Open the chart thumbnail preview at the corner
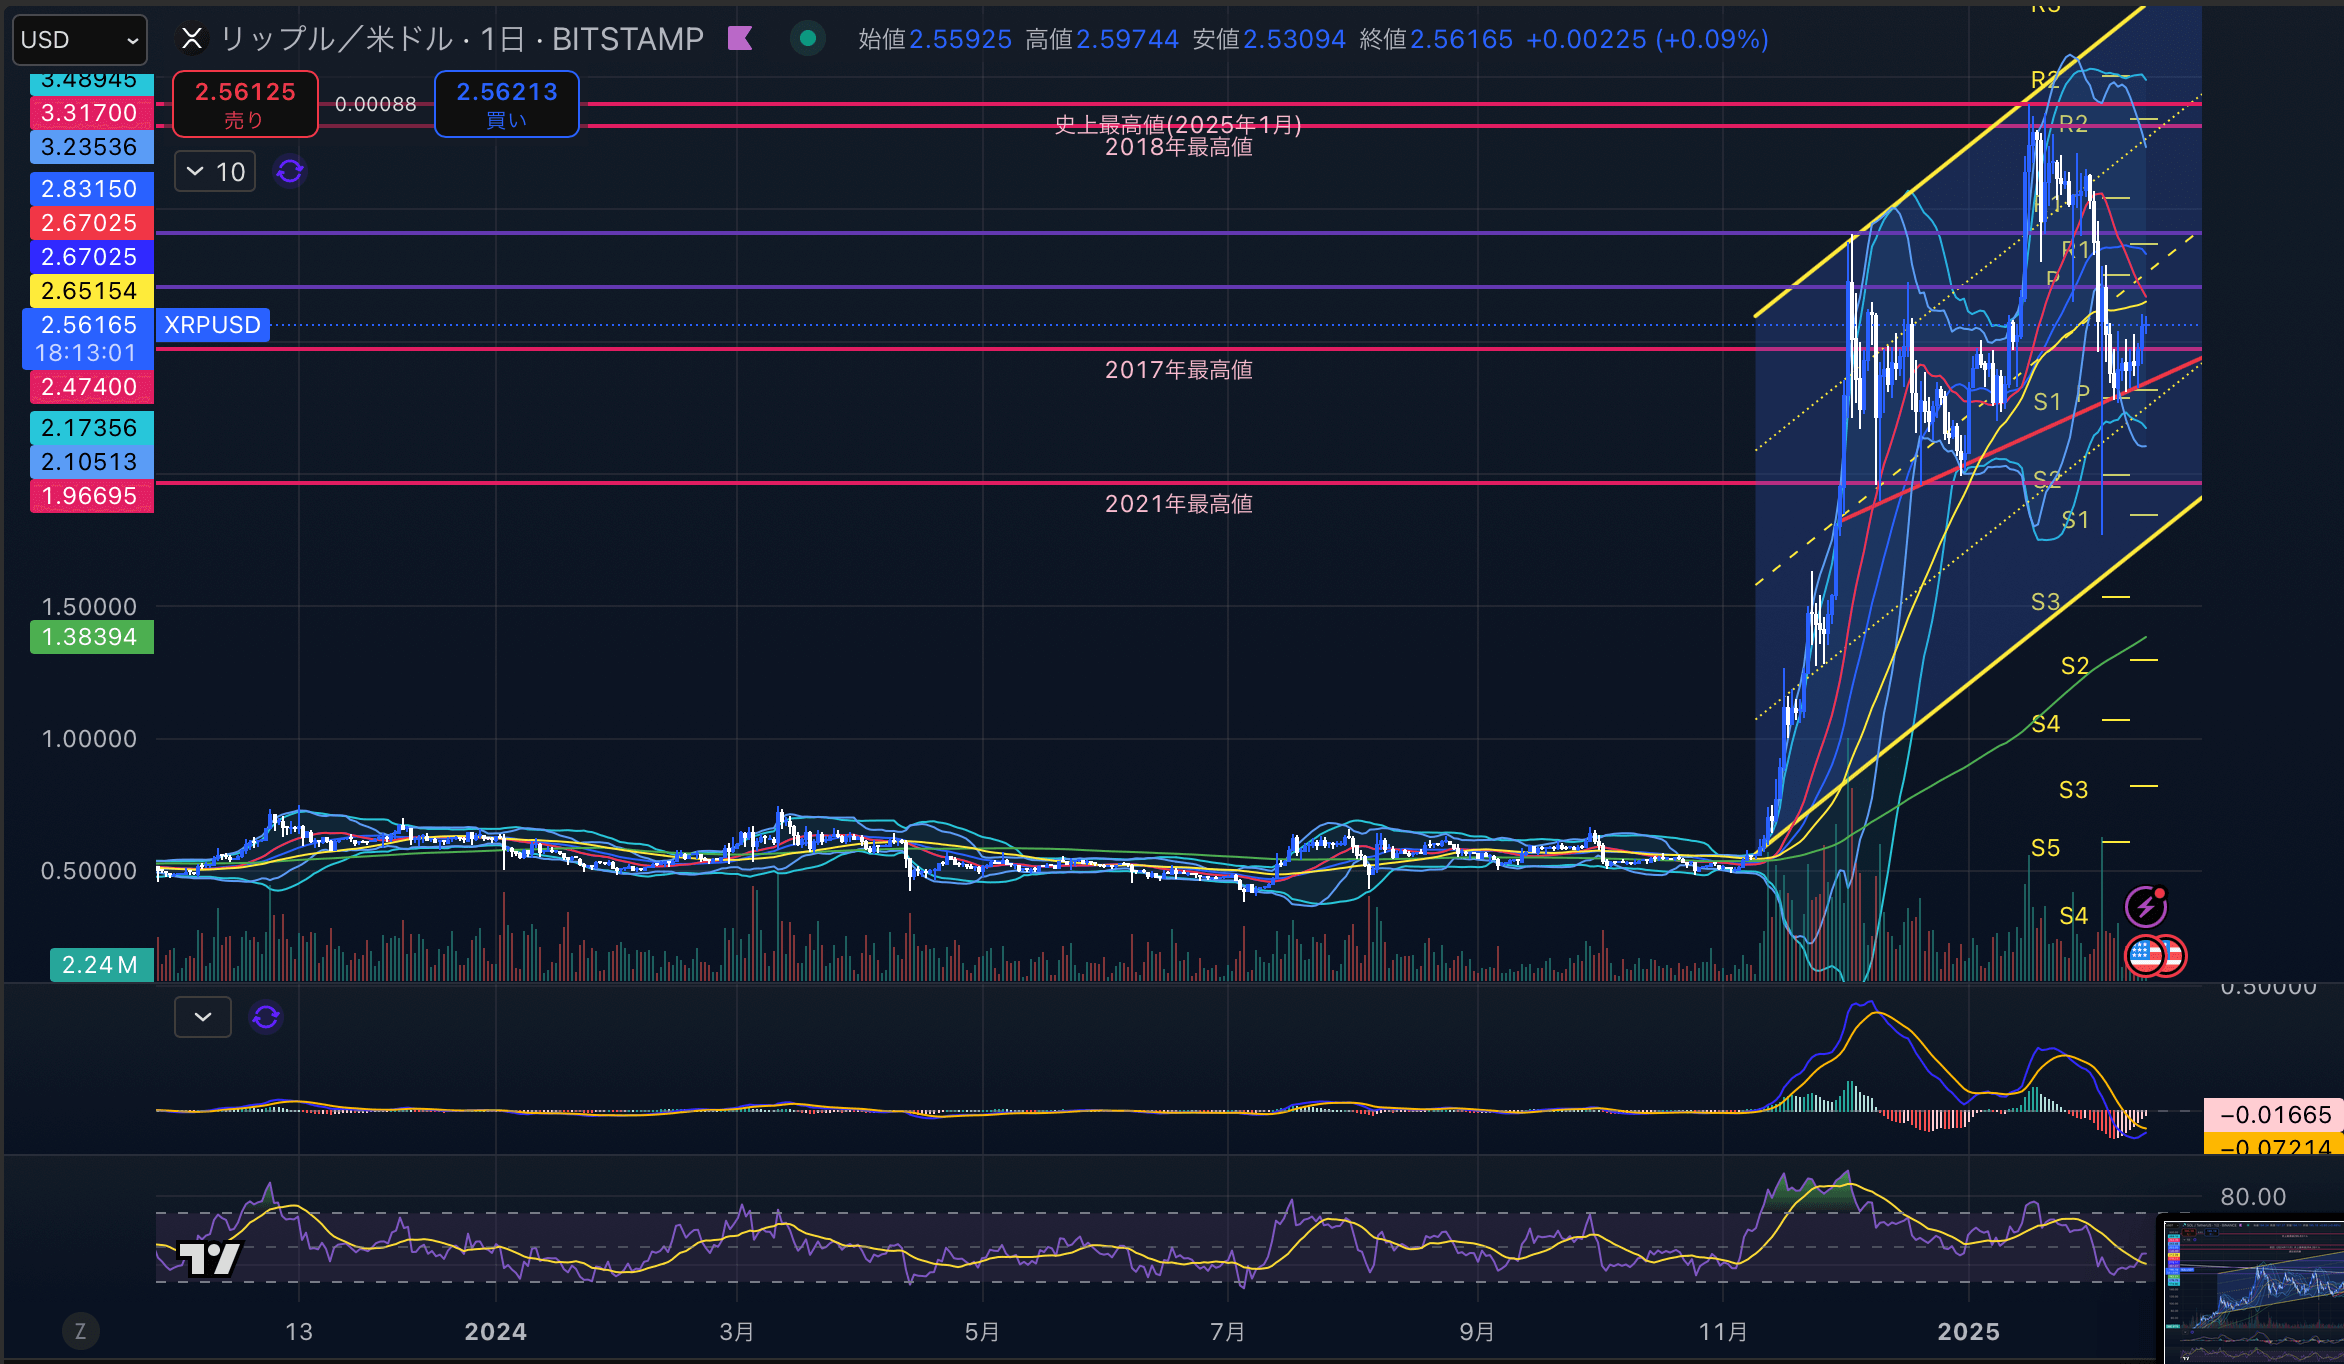The width and height of the screenshot is (2344, 1364). tap(2253, 1290)
